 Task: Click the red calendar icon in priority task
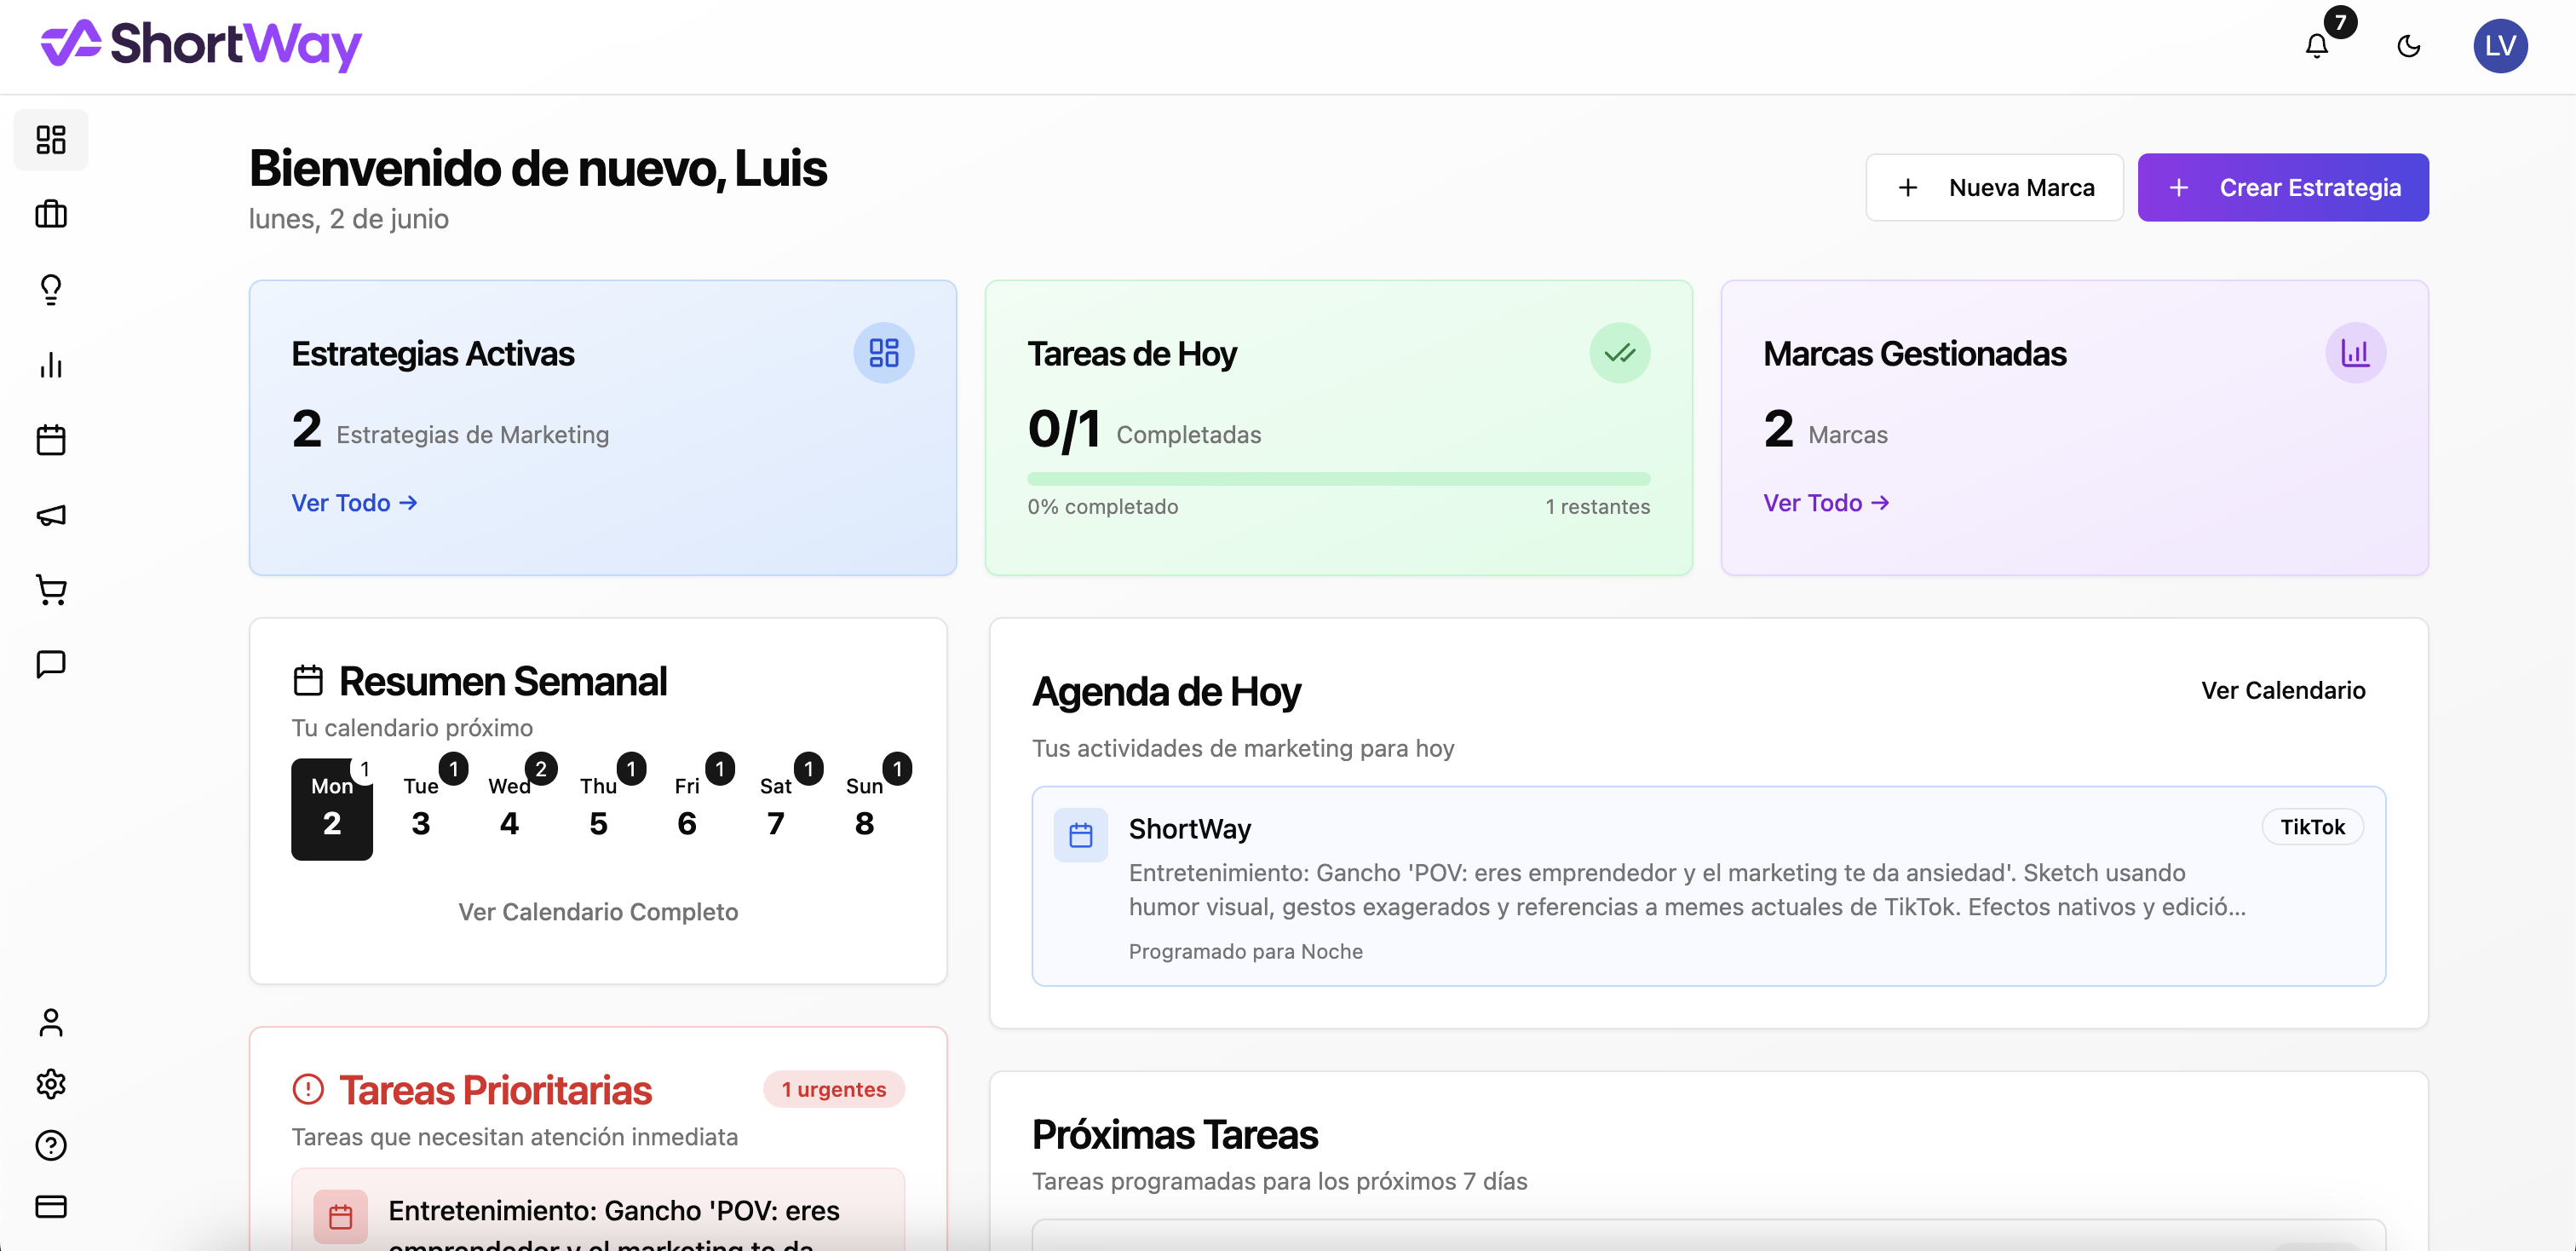point(341,1216)
